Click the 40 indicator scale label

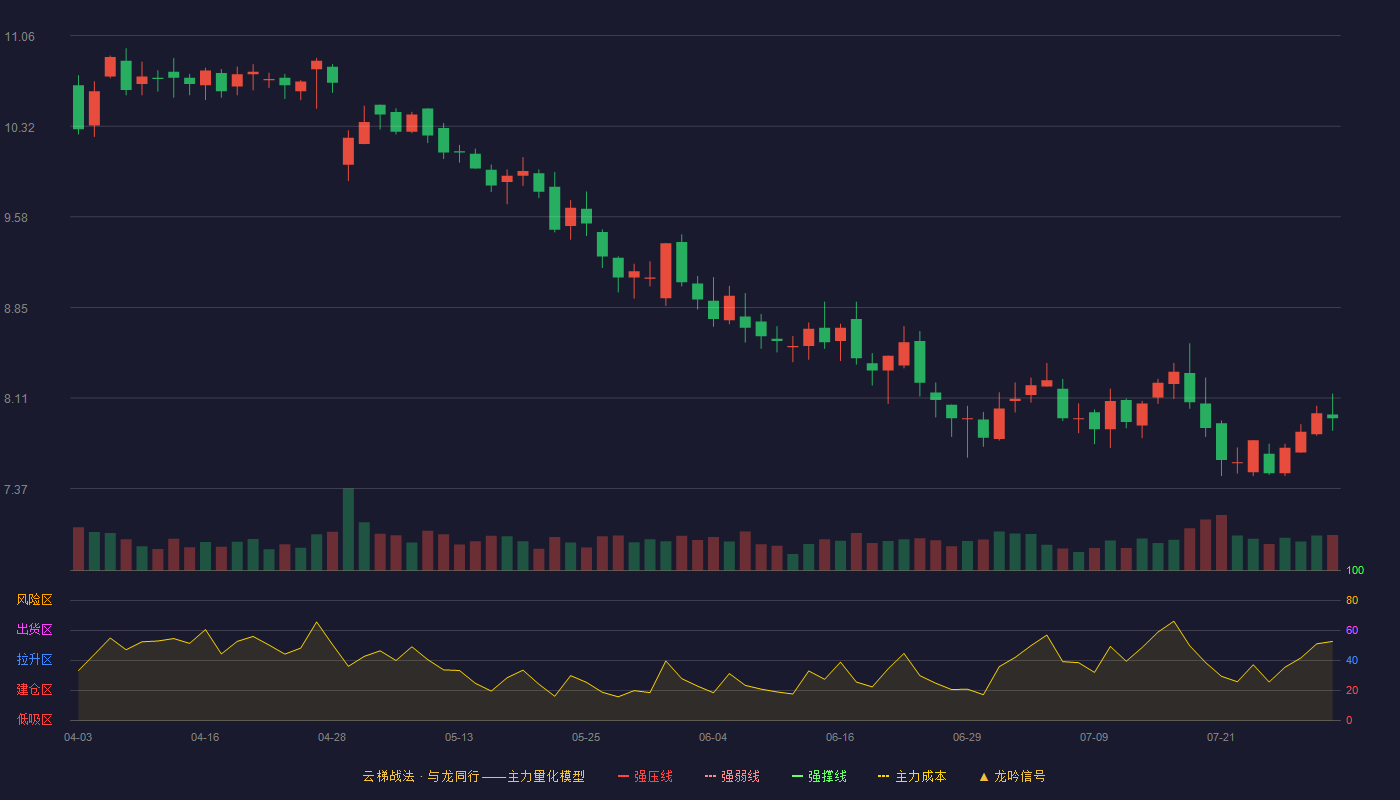(x=1352, y=660)
